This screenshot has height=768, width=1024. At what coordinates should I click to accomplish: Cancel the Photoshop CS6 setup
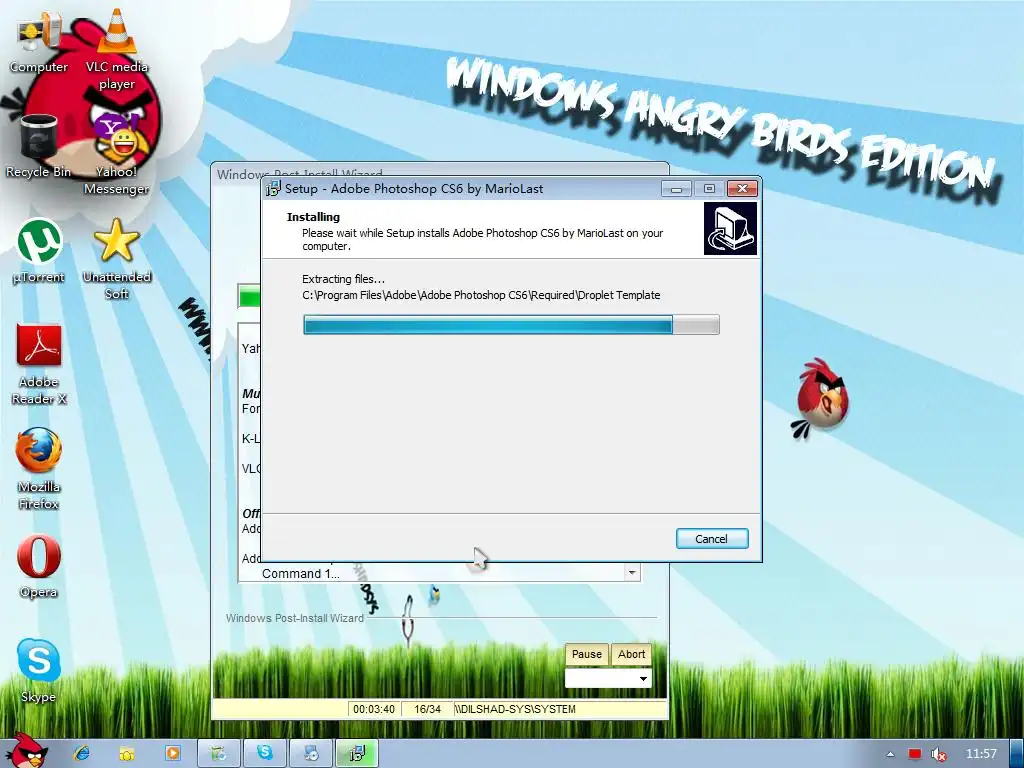click(712, 539)
